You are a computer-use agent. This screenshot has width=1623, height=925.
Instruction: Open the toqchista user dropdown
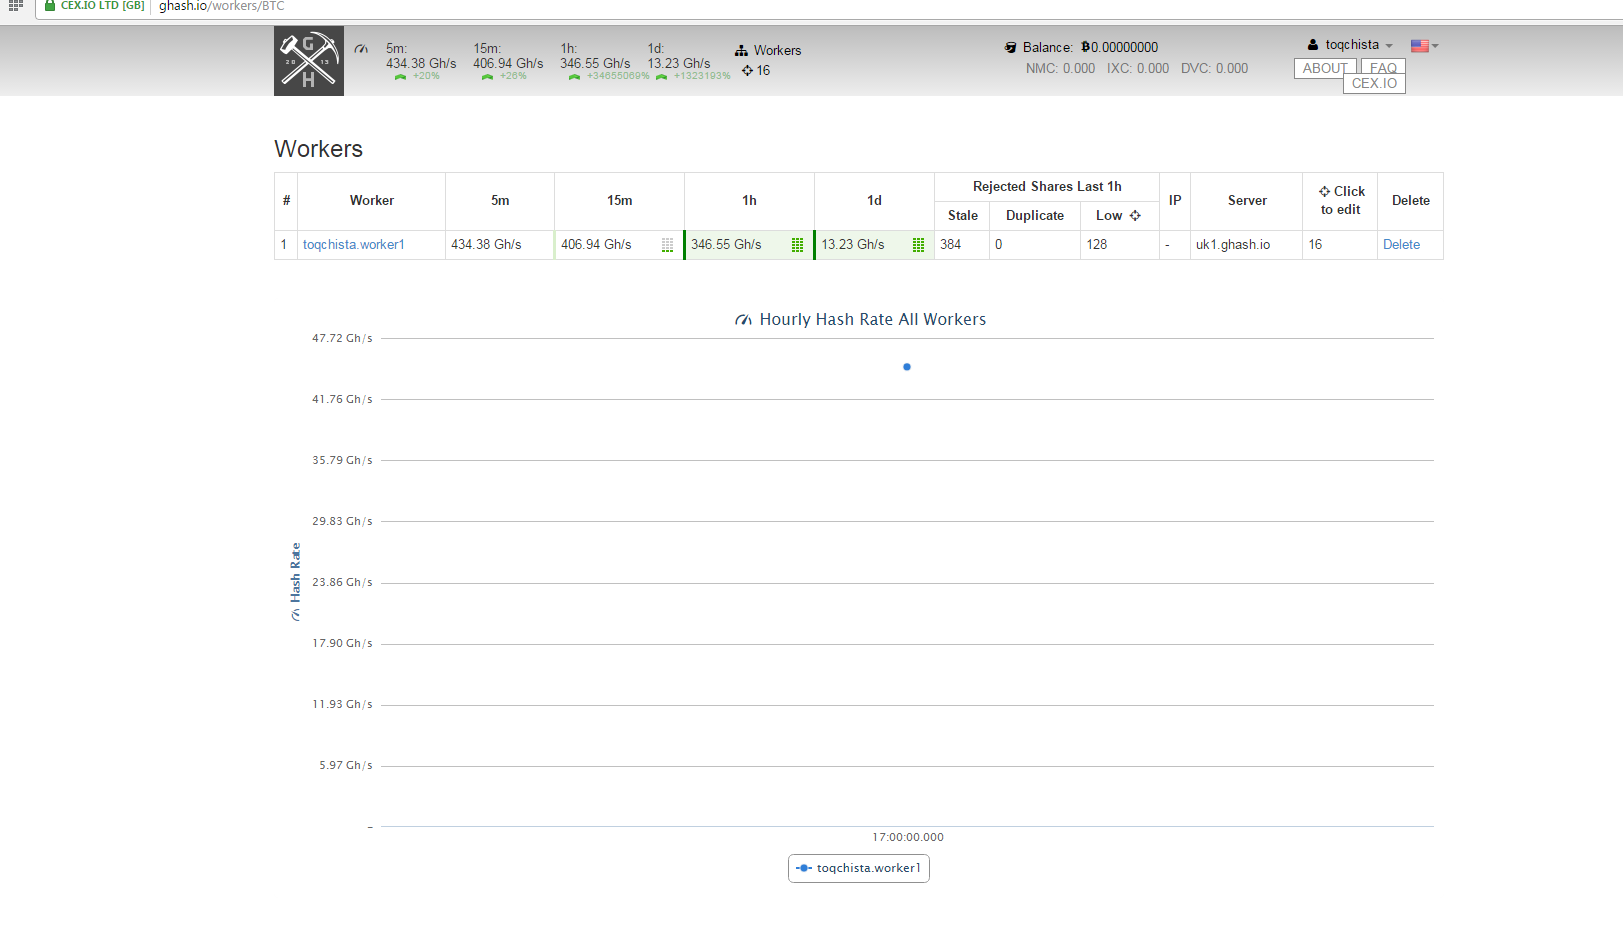[x=1351, y=45]
